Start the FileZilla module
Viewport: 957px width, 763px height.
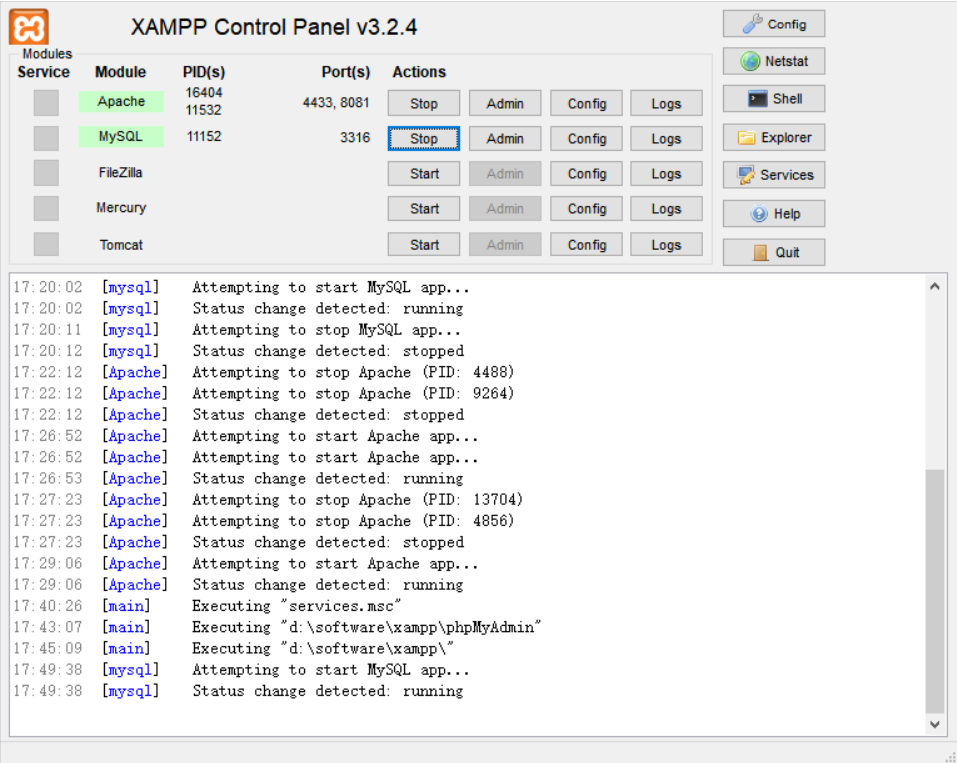424,174
